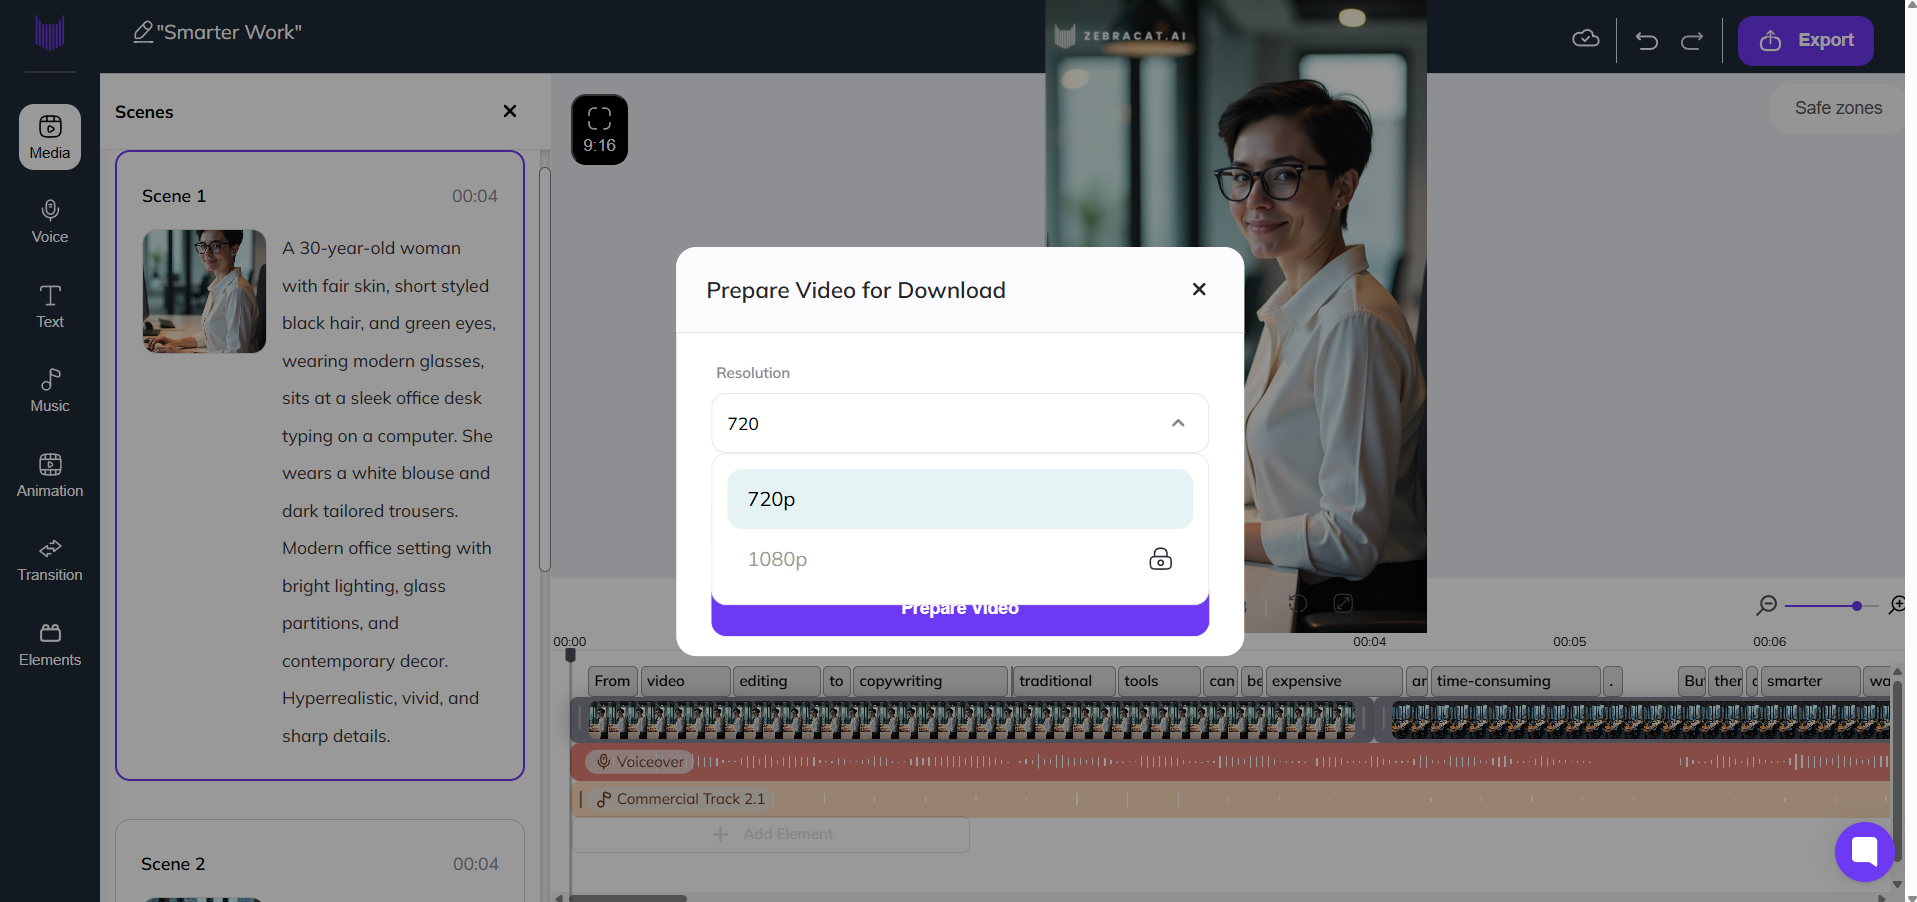
Task: Click the timeline playhead marker
Action: click(570, 655)
